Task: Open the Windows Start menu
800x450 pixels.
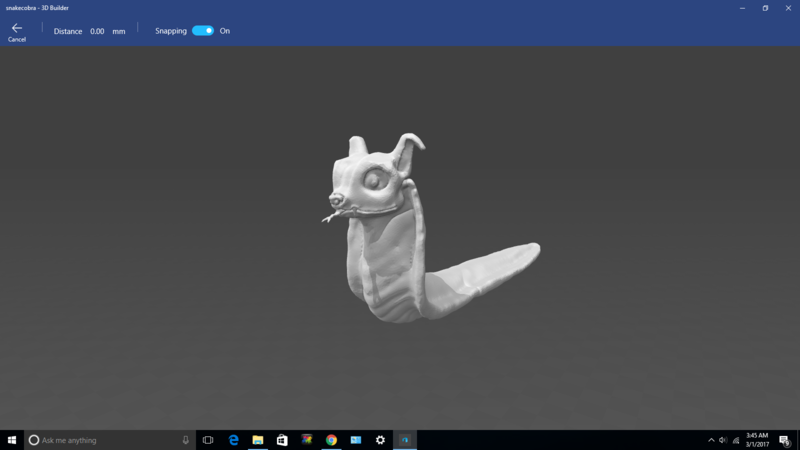Action: (12, 440)
